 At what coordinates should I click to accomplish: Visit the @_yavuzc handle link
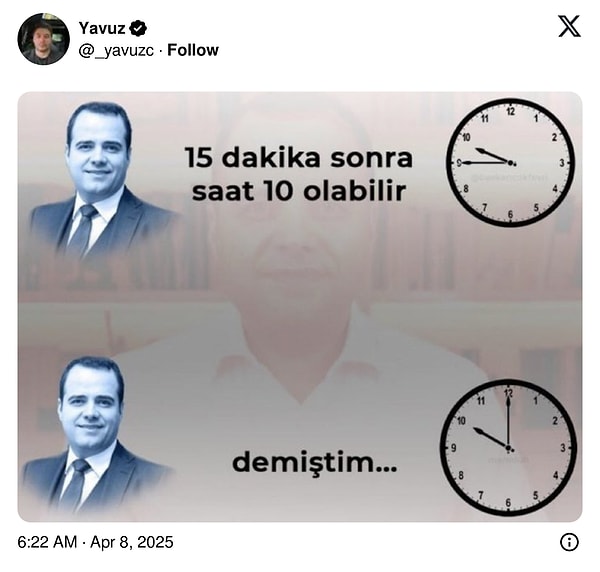[116, 50]
